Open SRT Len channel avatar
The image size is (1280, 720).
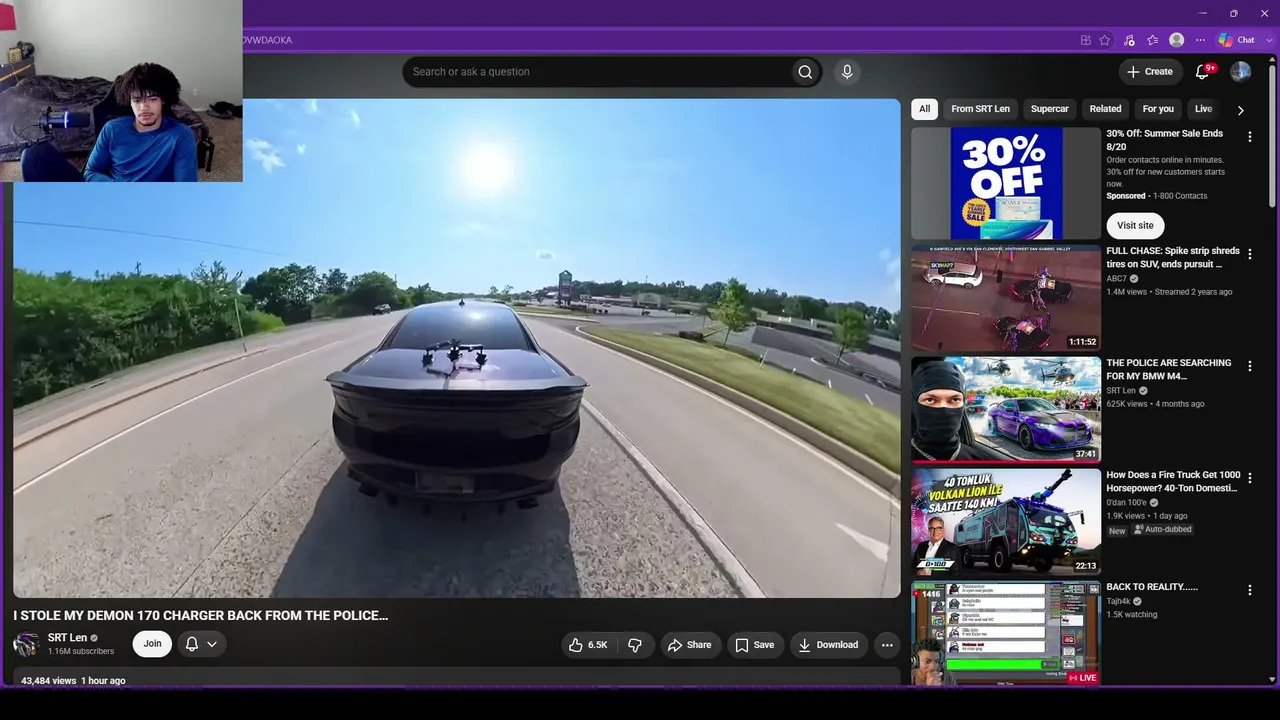(26, 645)
